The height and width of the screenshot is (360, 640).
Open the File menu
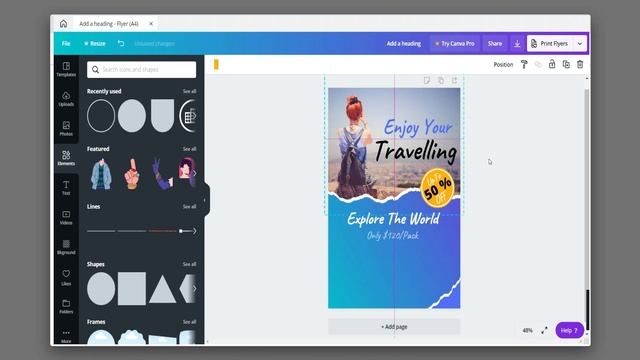(66, 44)
